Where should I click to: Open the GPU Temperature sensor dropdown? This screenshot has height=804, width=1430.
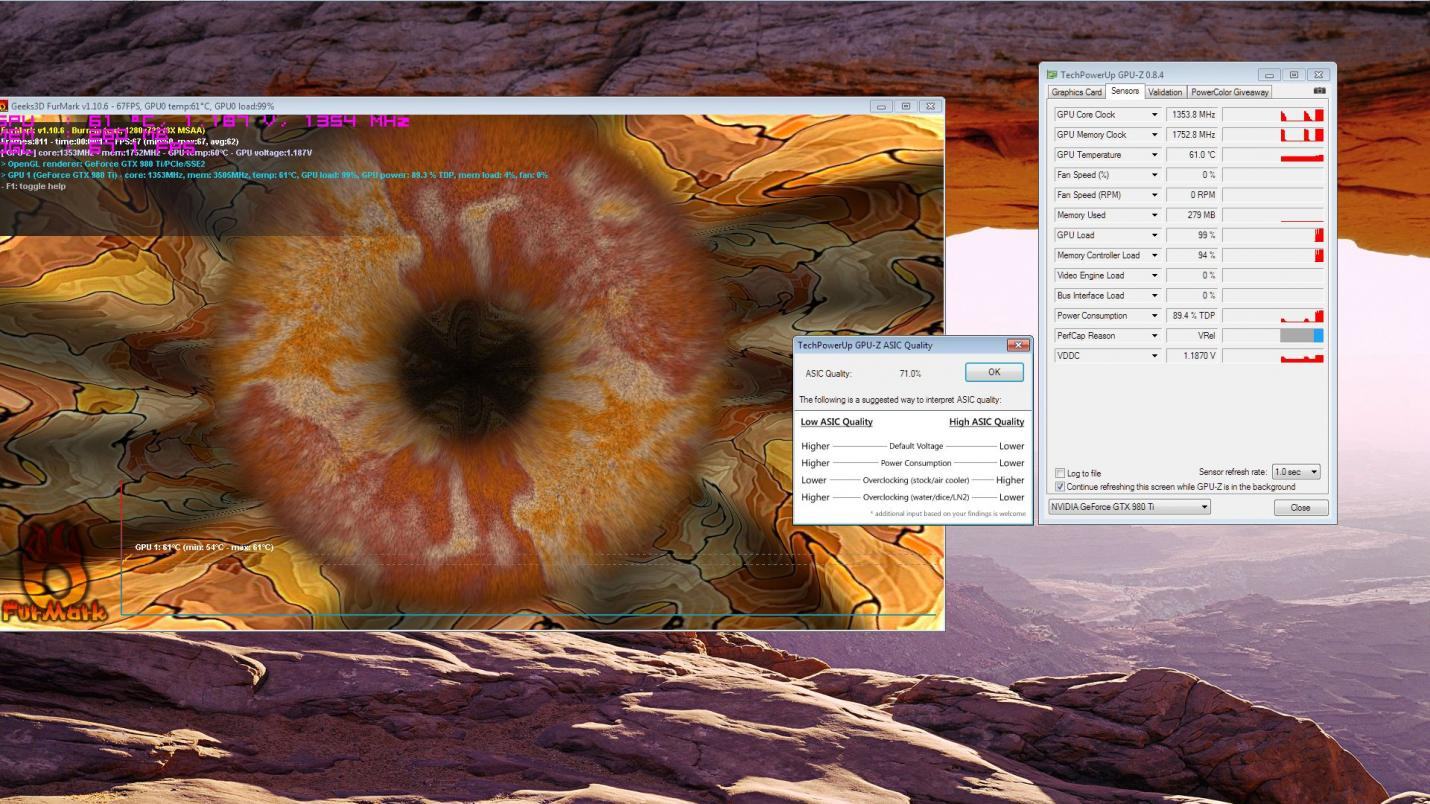[x=1155, y=155]
